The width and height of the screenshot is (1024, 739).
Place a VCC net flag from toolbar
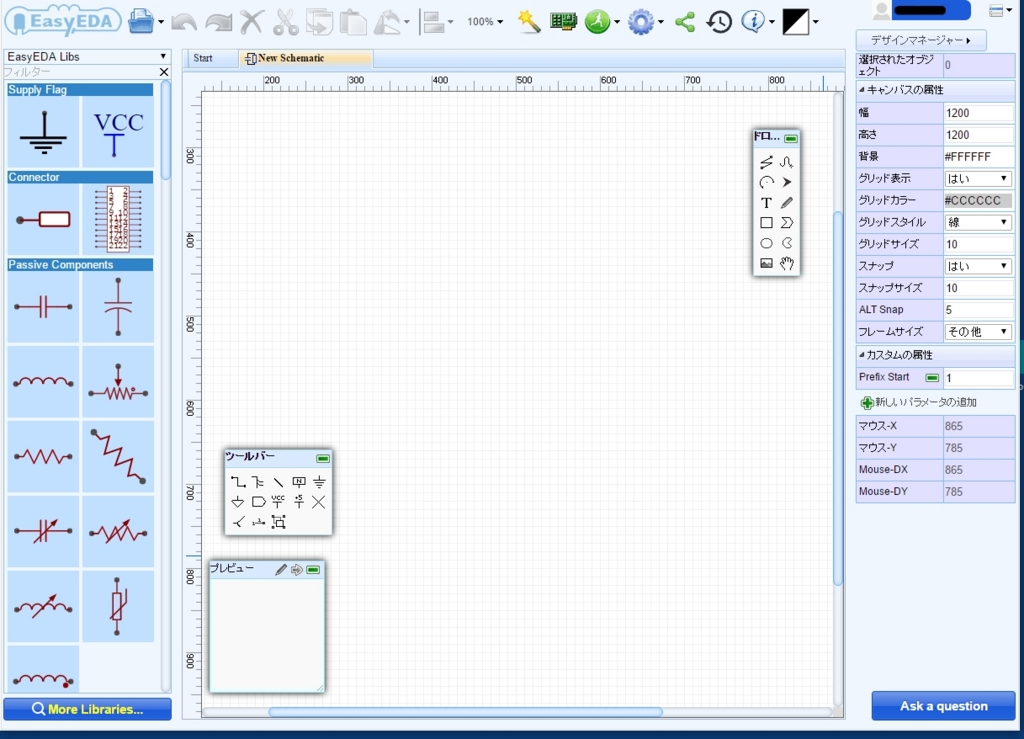click(278, 501)
